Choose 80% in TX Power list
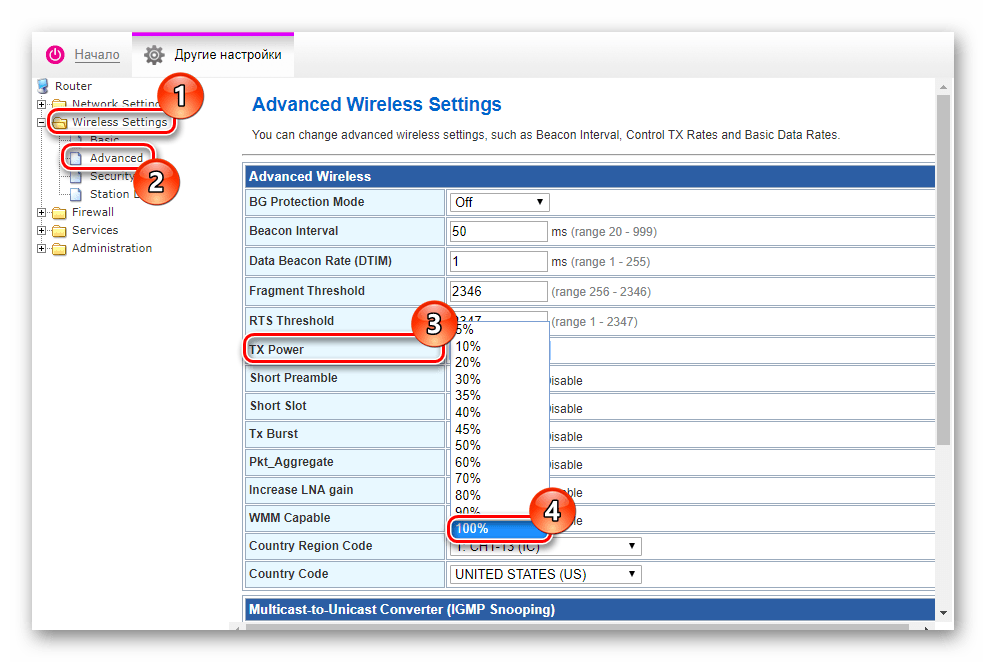The width and height of the screenshot is (986, 662). point(499,495)
